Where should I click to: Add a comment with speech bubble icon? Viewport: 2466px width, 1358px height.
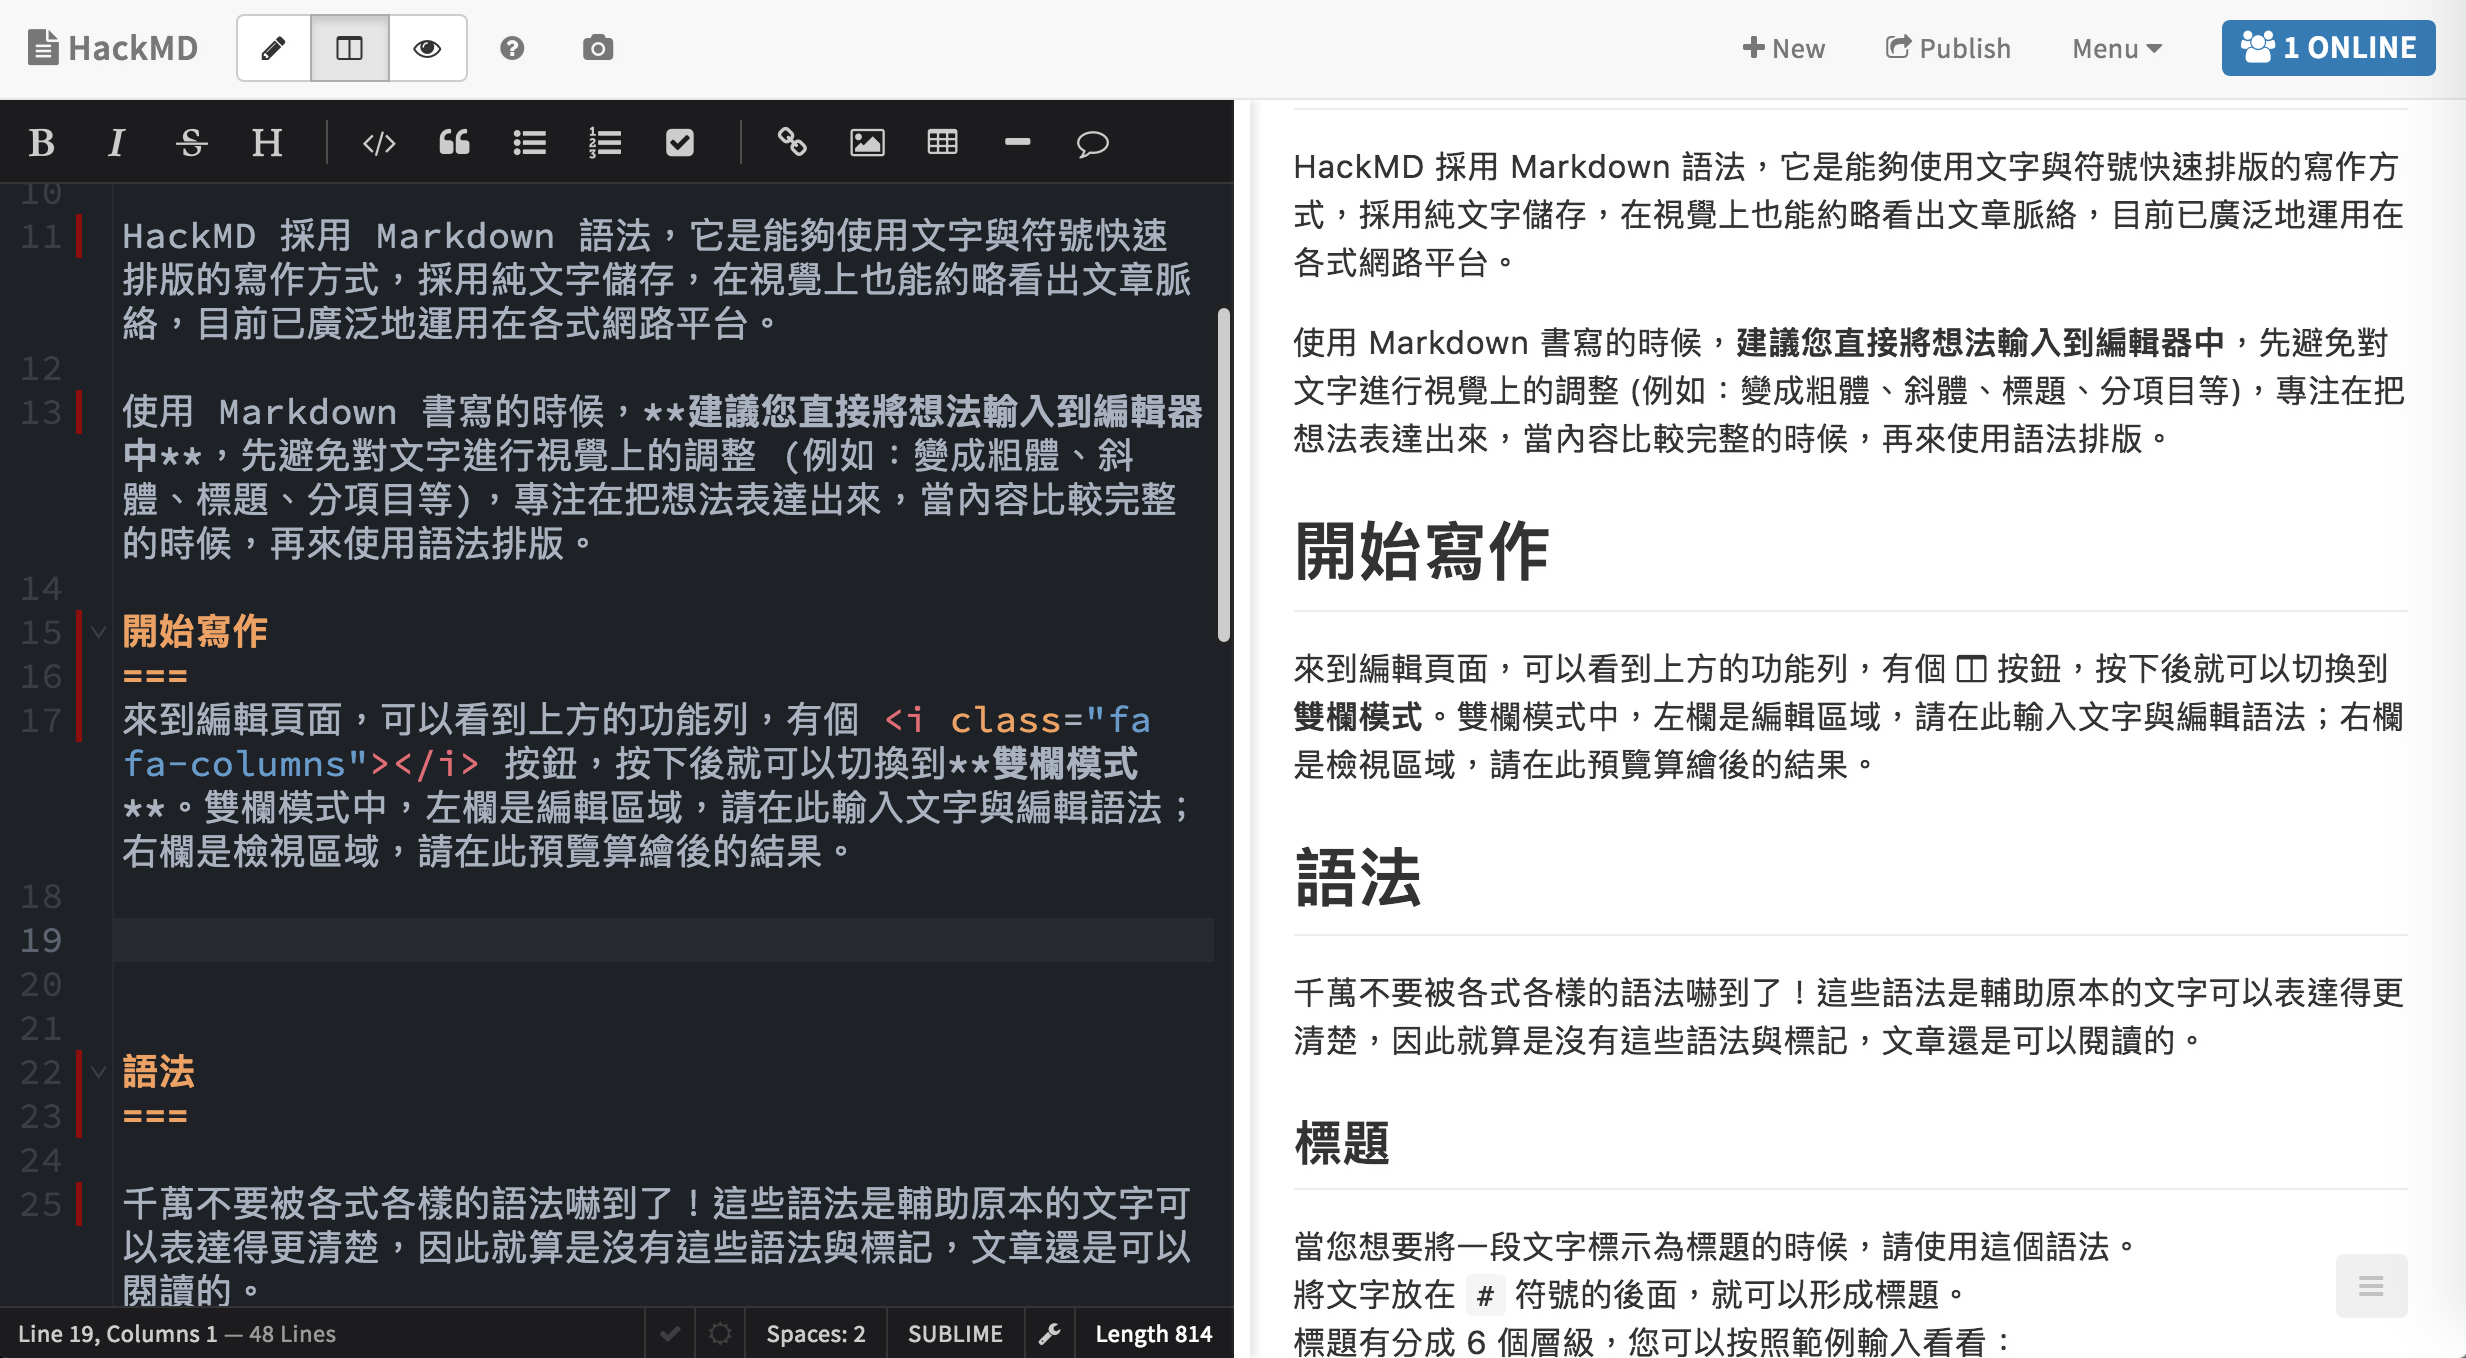[x=1092, y=143]
